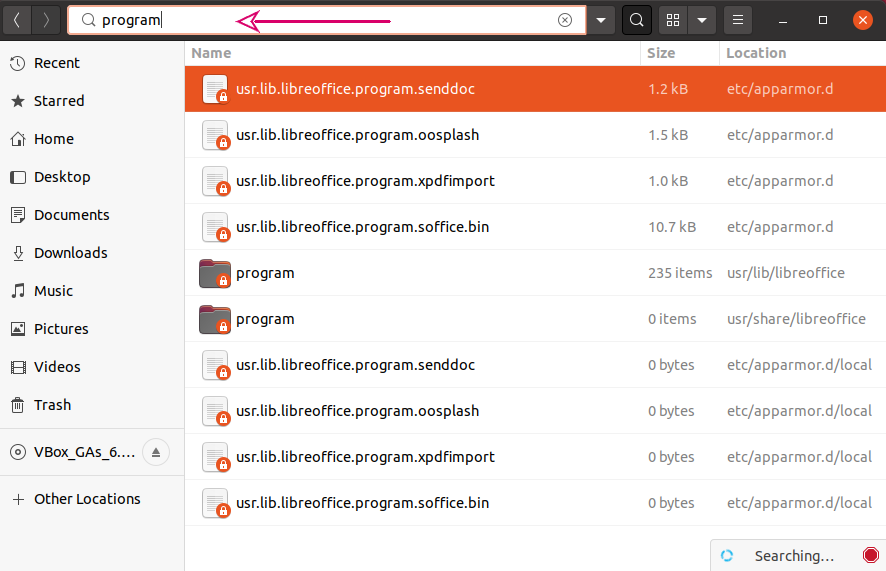
Task: Click usr/lib/libreoffice location cell
Action: coord(785,273)
